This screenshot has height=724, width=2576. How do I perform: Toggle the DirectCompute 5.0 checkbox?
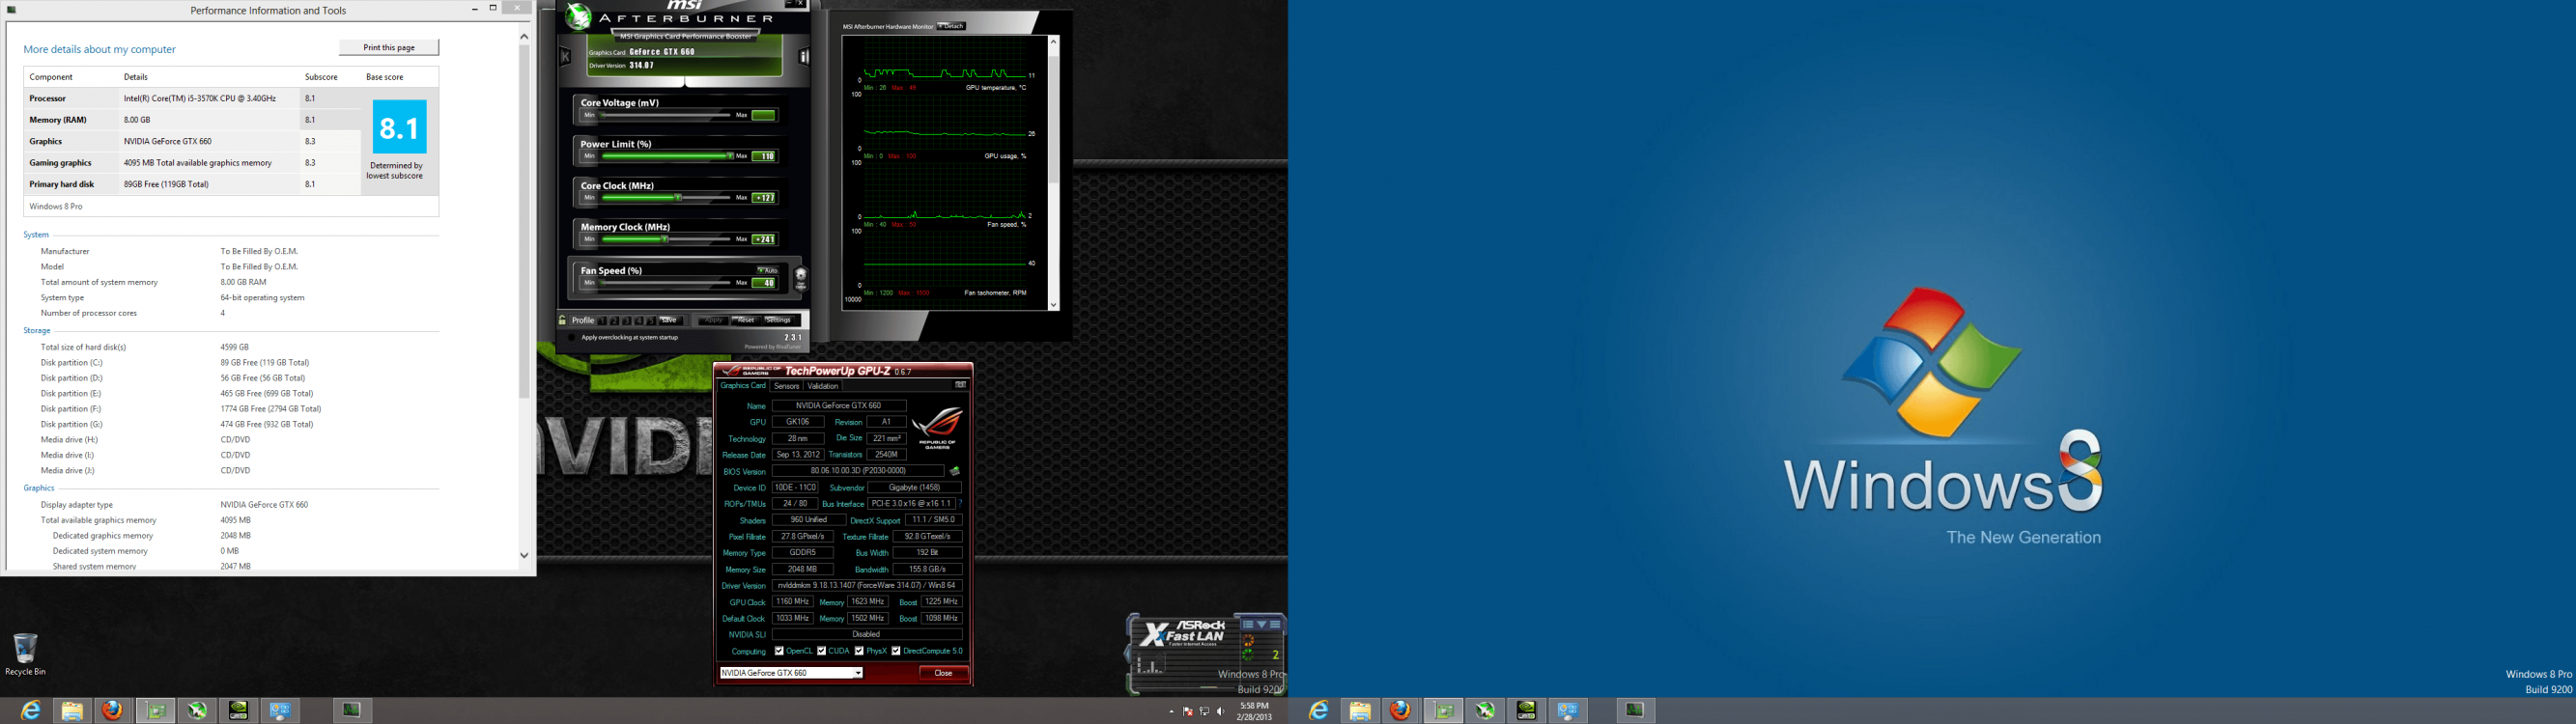click(x=896, y=651)
